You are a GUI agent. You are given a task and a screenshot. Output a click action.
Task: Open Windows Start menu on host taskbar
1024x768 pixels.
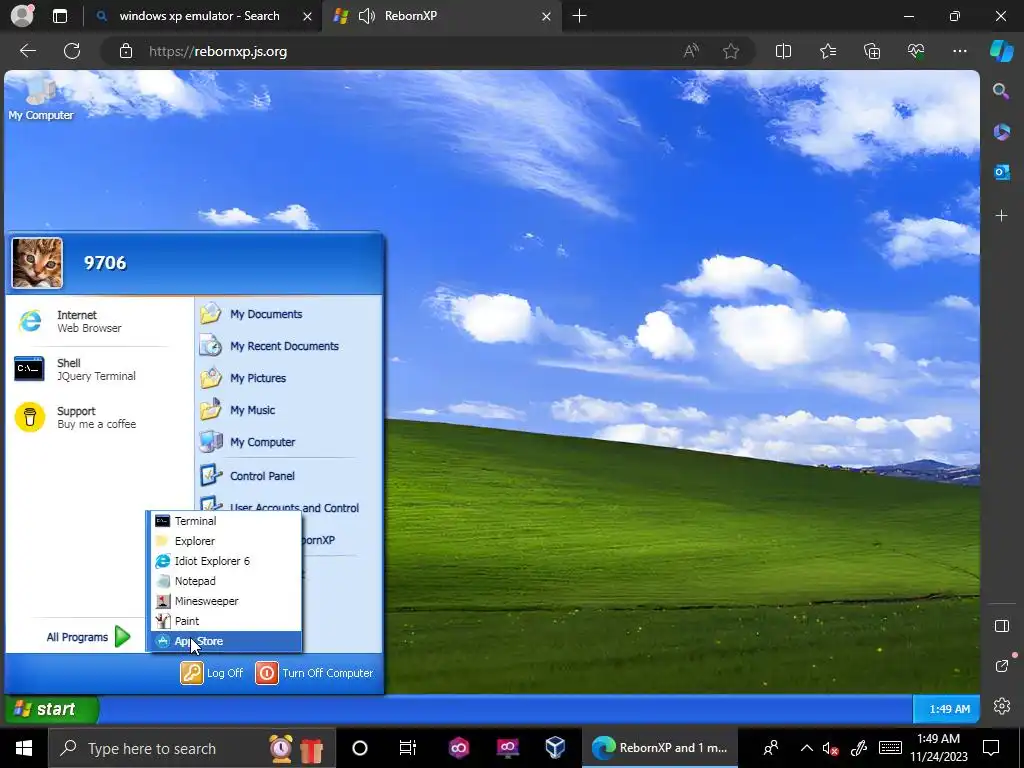coord(24,748)
